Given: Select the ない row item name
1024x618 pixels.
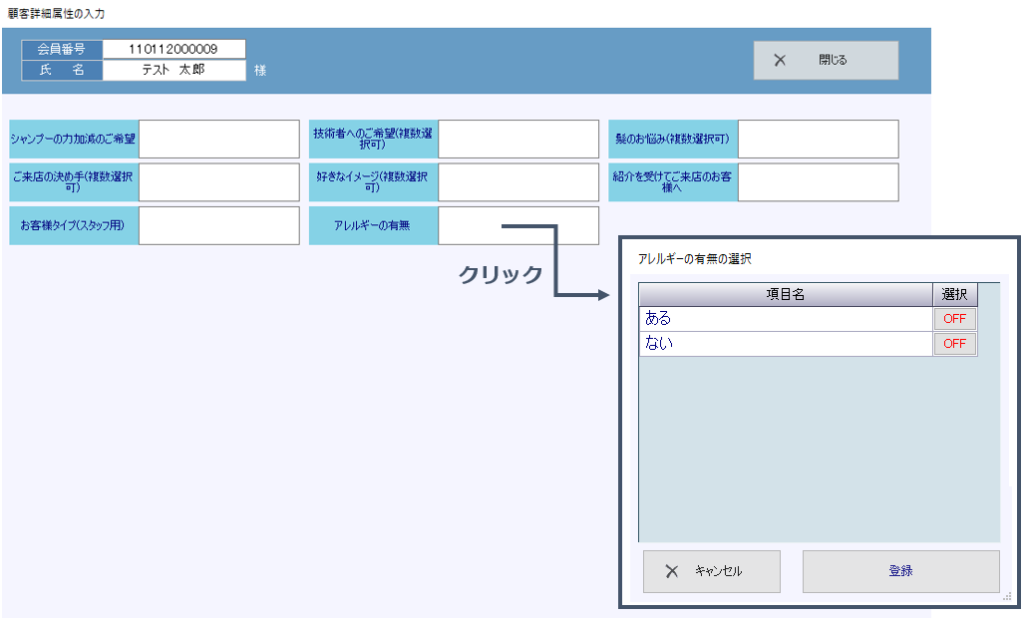Looking at the screenshot, I should 785,344.
